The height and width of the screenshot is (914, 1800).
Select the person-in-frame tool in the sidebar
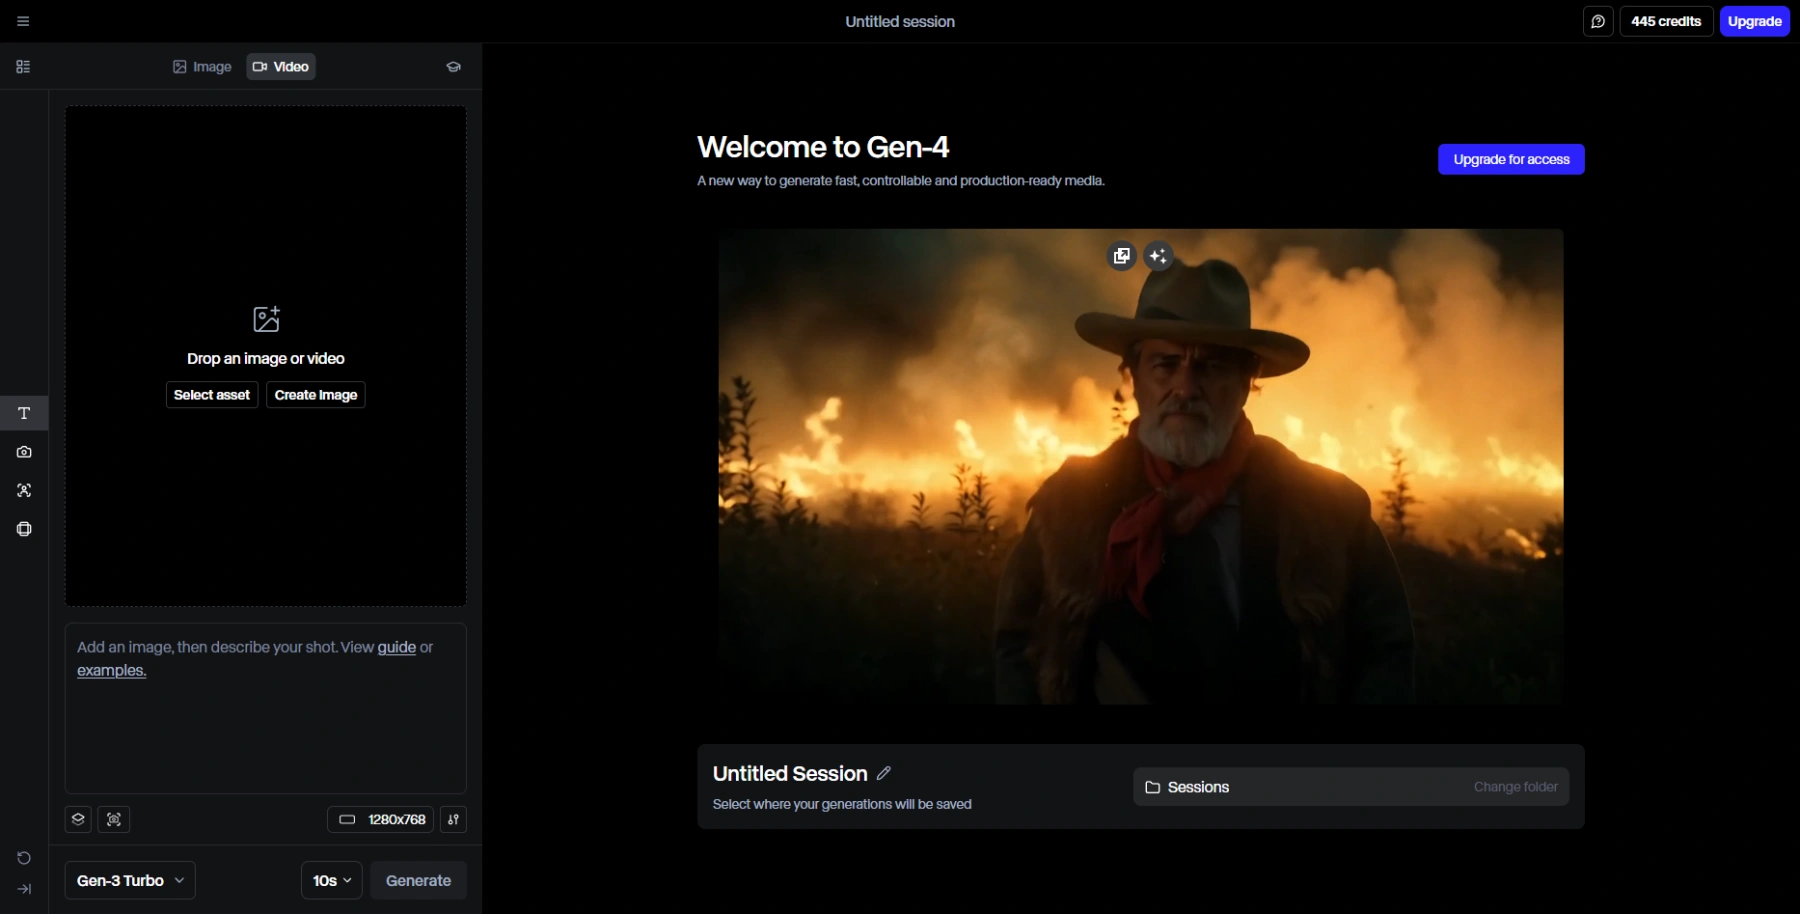[24, 490]
